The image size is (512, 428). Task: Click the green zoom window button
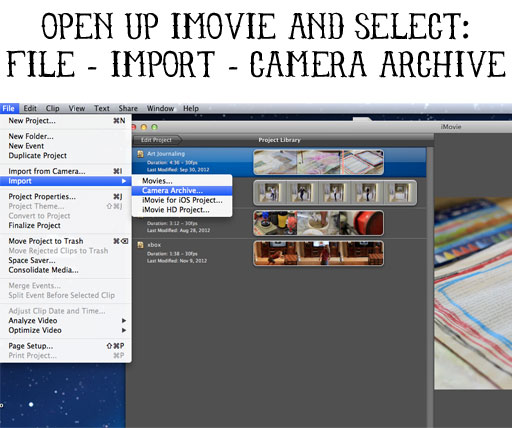point(154,127)
